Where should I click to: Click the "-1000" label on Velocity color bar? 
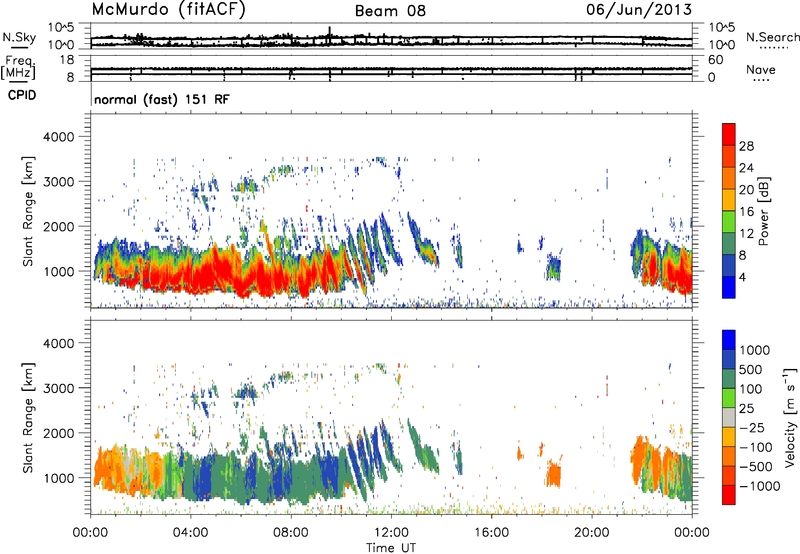coord(759,486)
